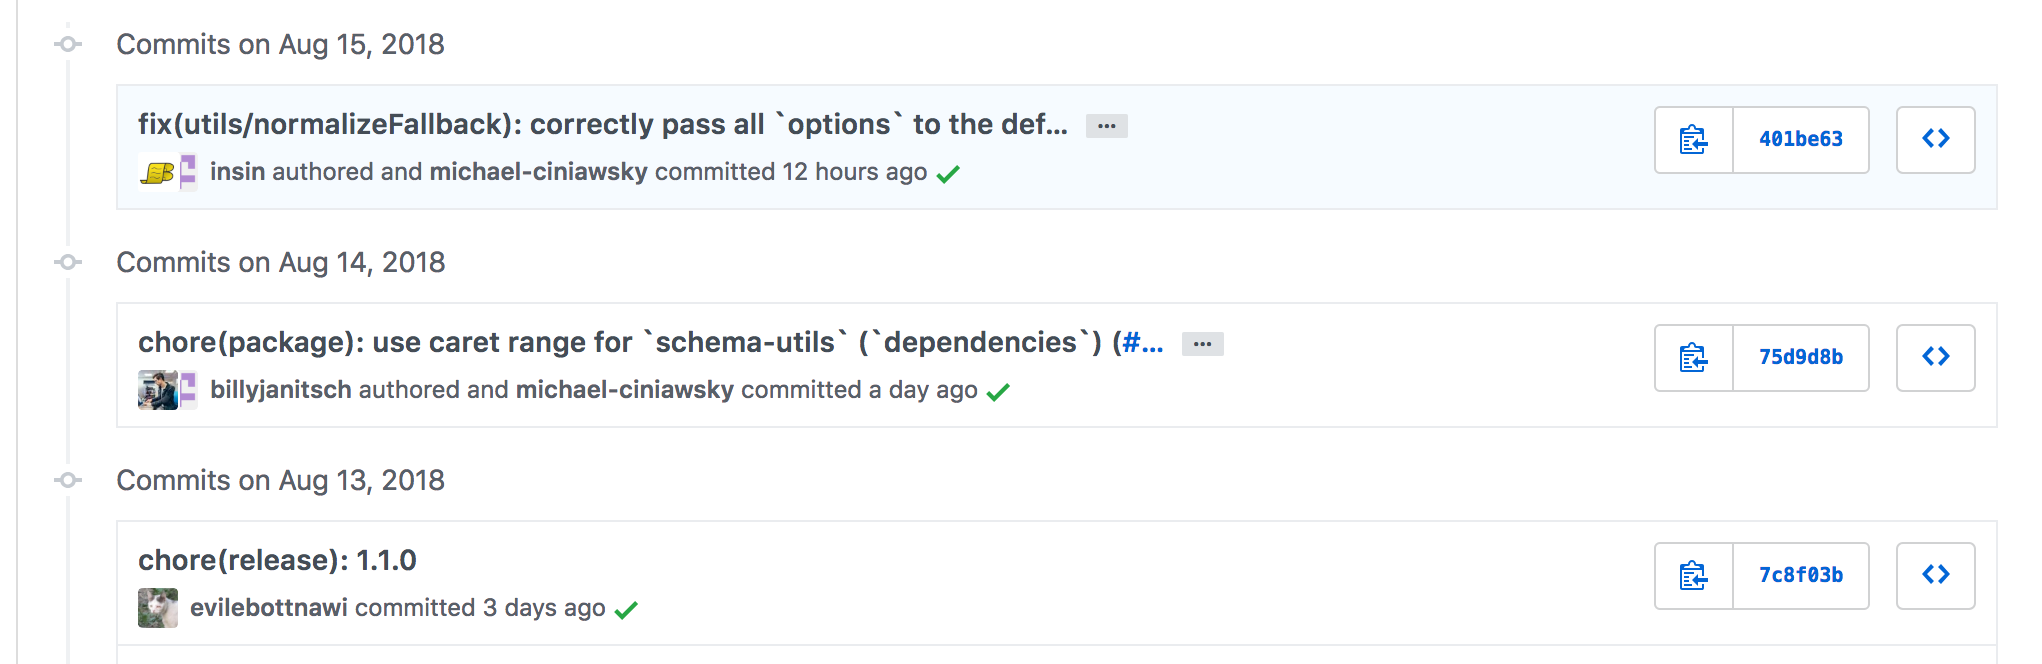Open commit hash link 401be63
2042x664 pixels.
tap(1800, 140)
